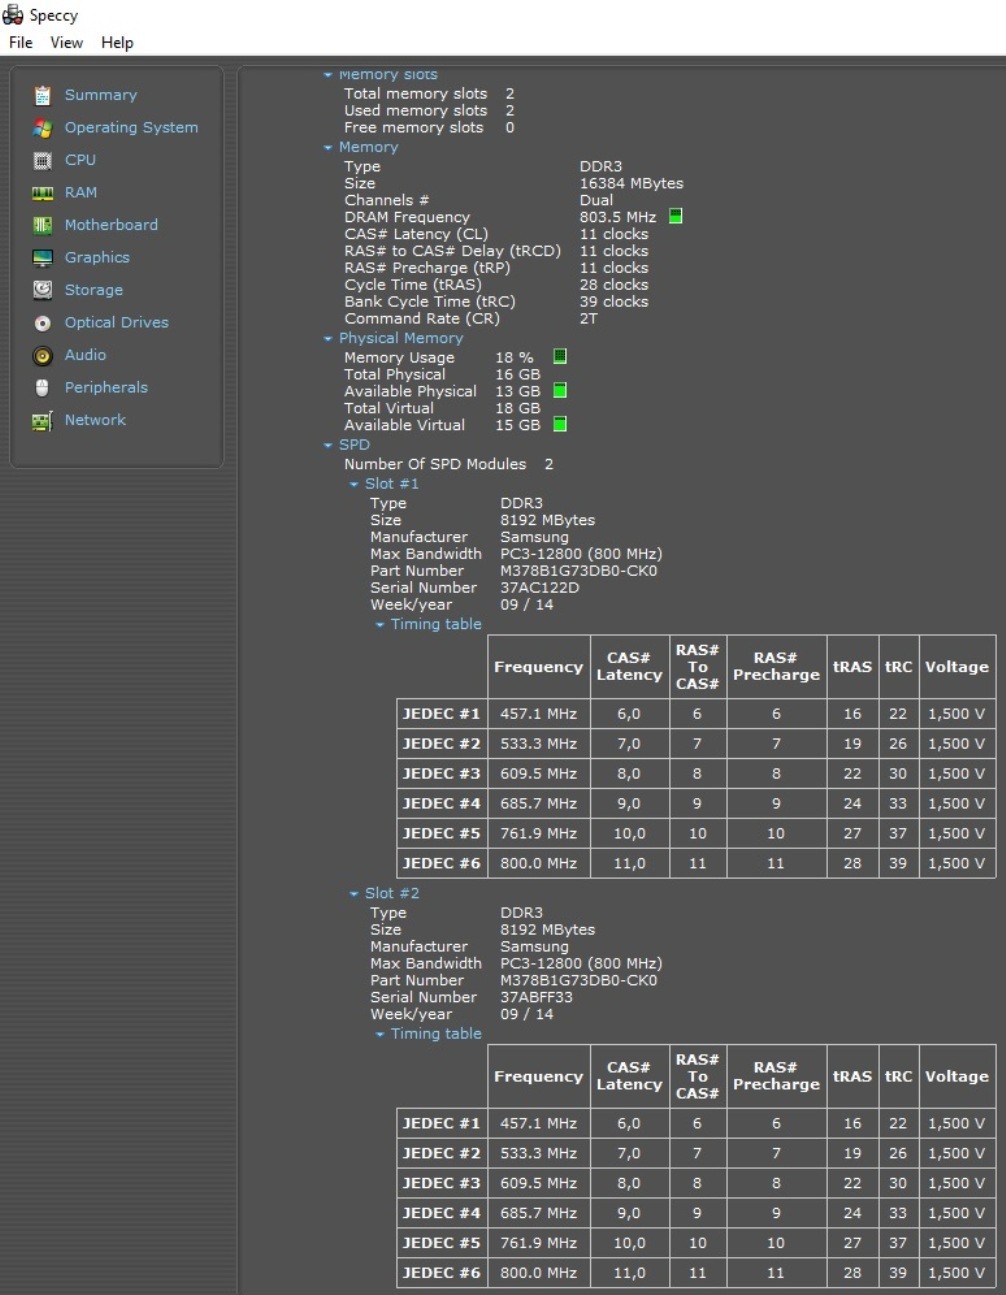Open Motherboard section
Viewport: 1006px width, 1295px height.
click(111, 225)
